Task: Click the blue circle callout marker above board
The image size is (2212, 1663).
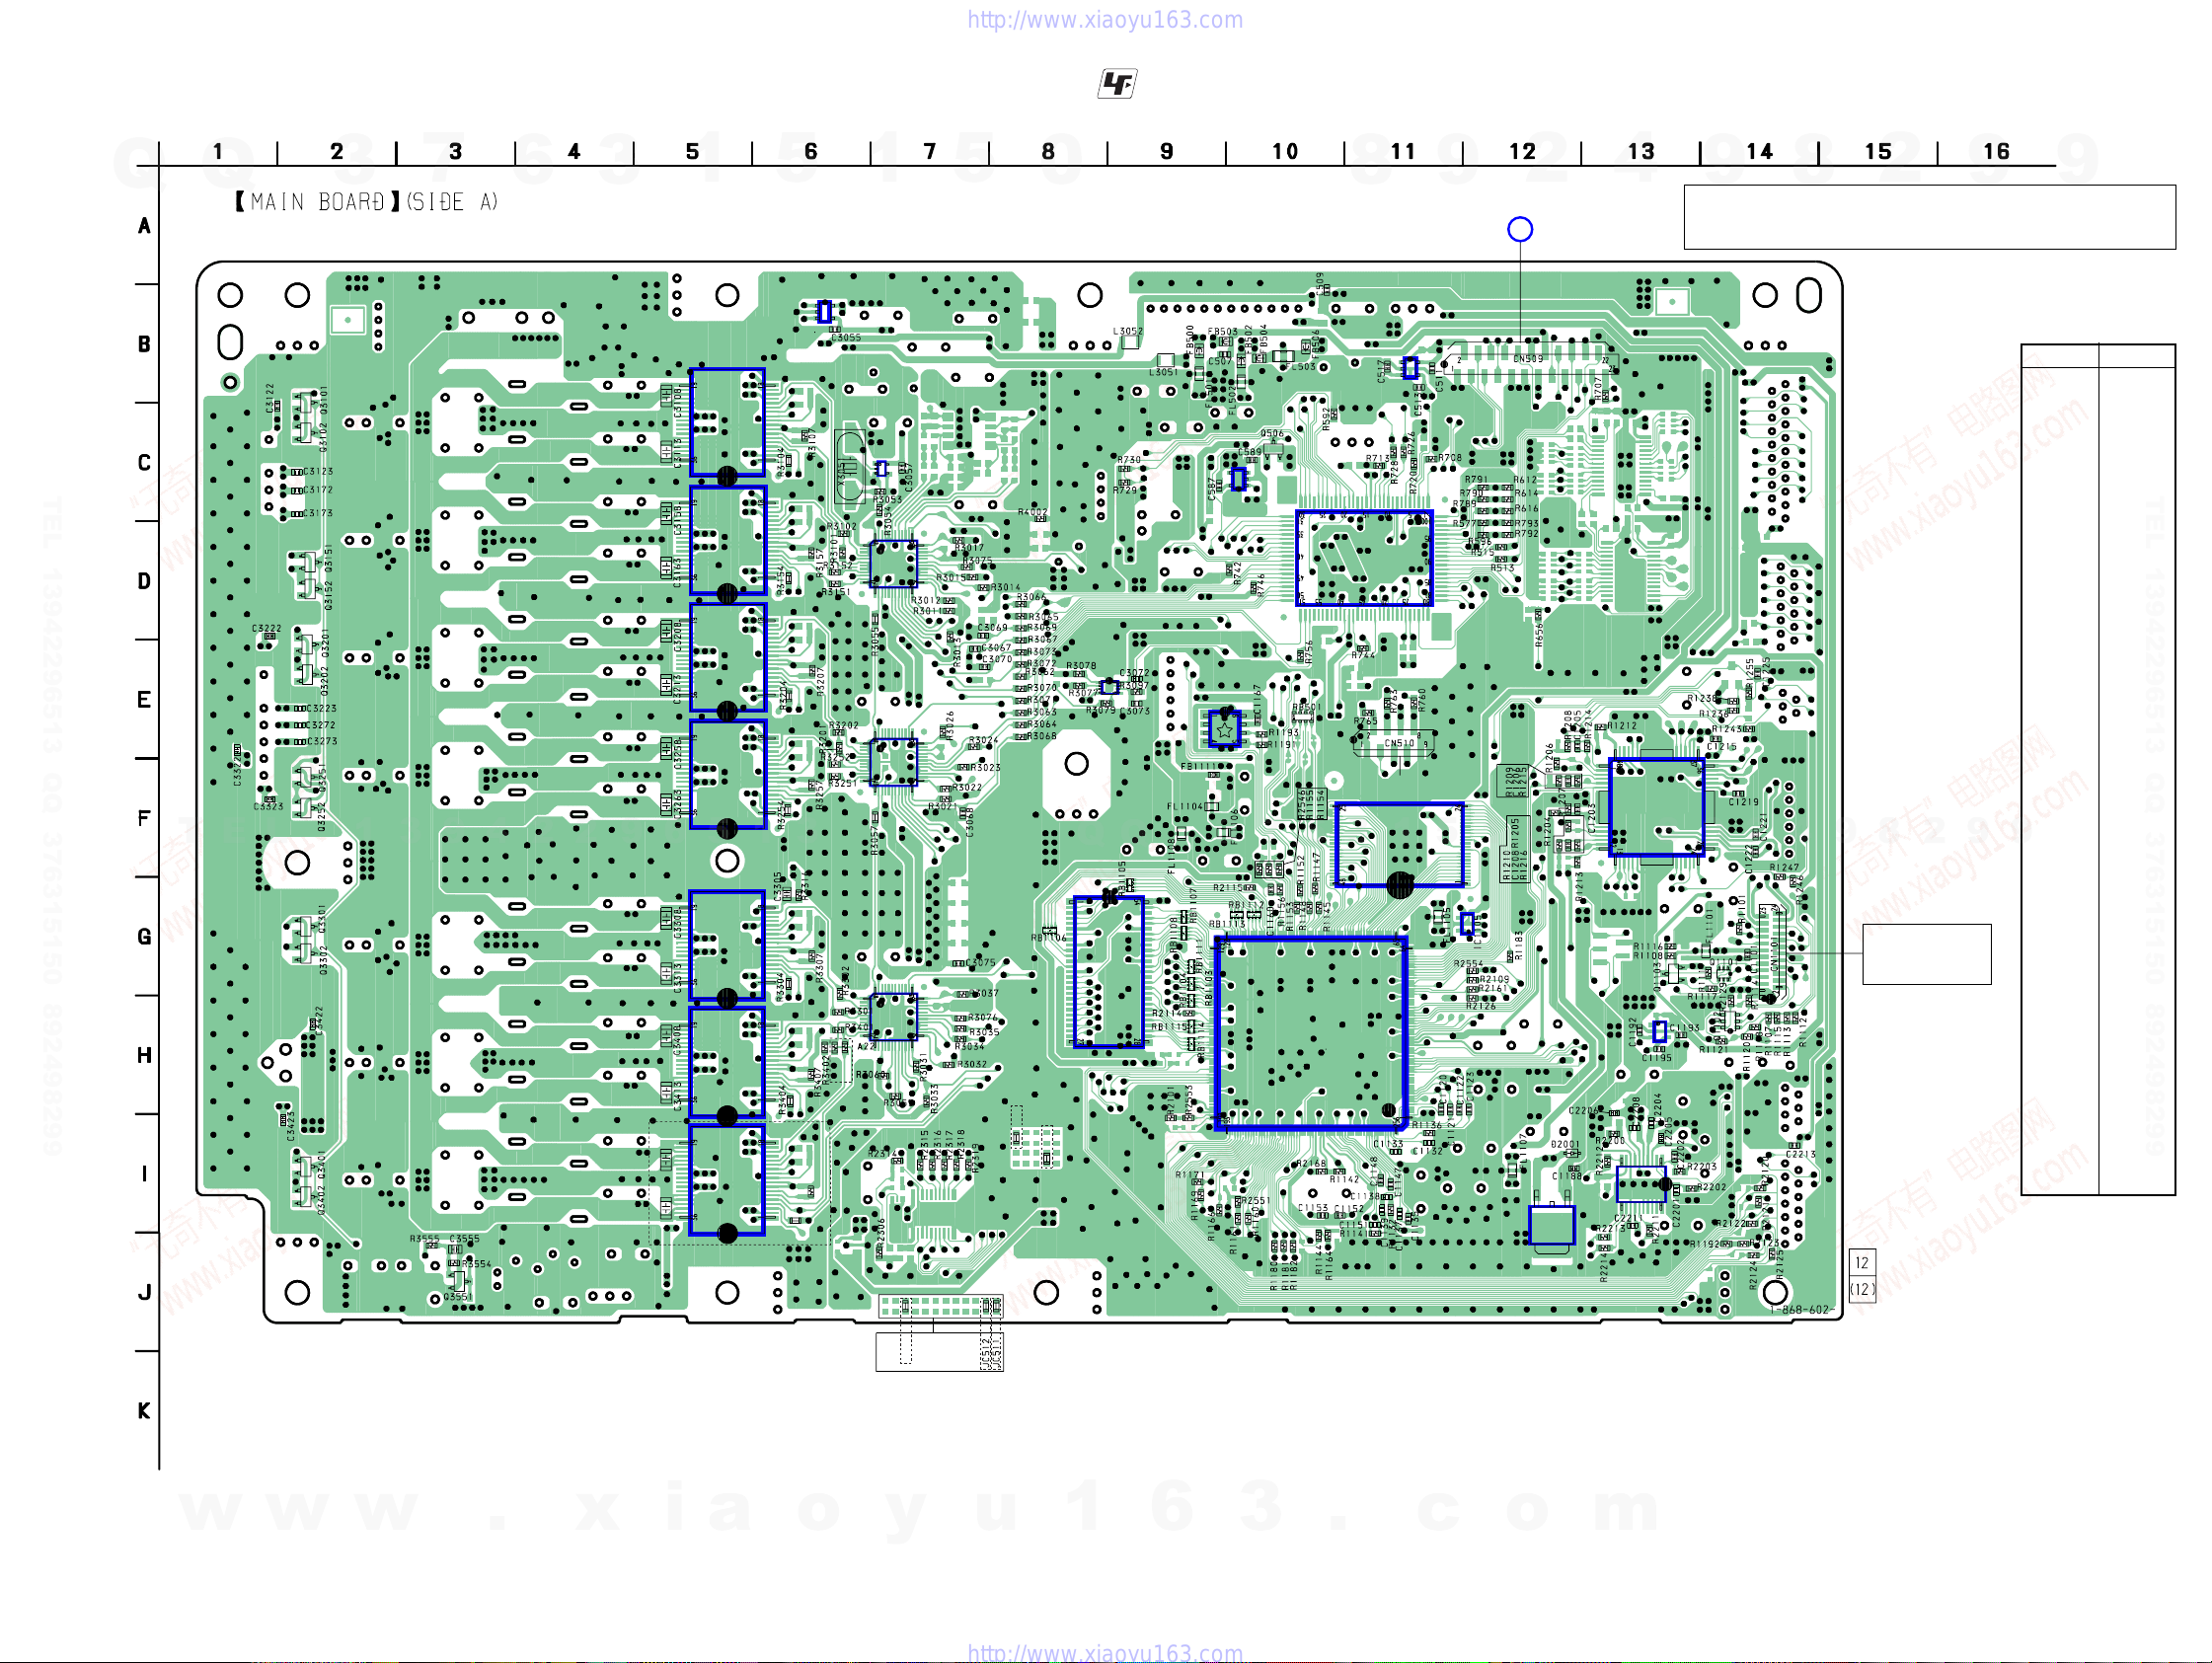Action: click(1520, 229)
